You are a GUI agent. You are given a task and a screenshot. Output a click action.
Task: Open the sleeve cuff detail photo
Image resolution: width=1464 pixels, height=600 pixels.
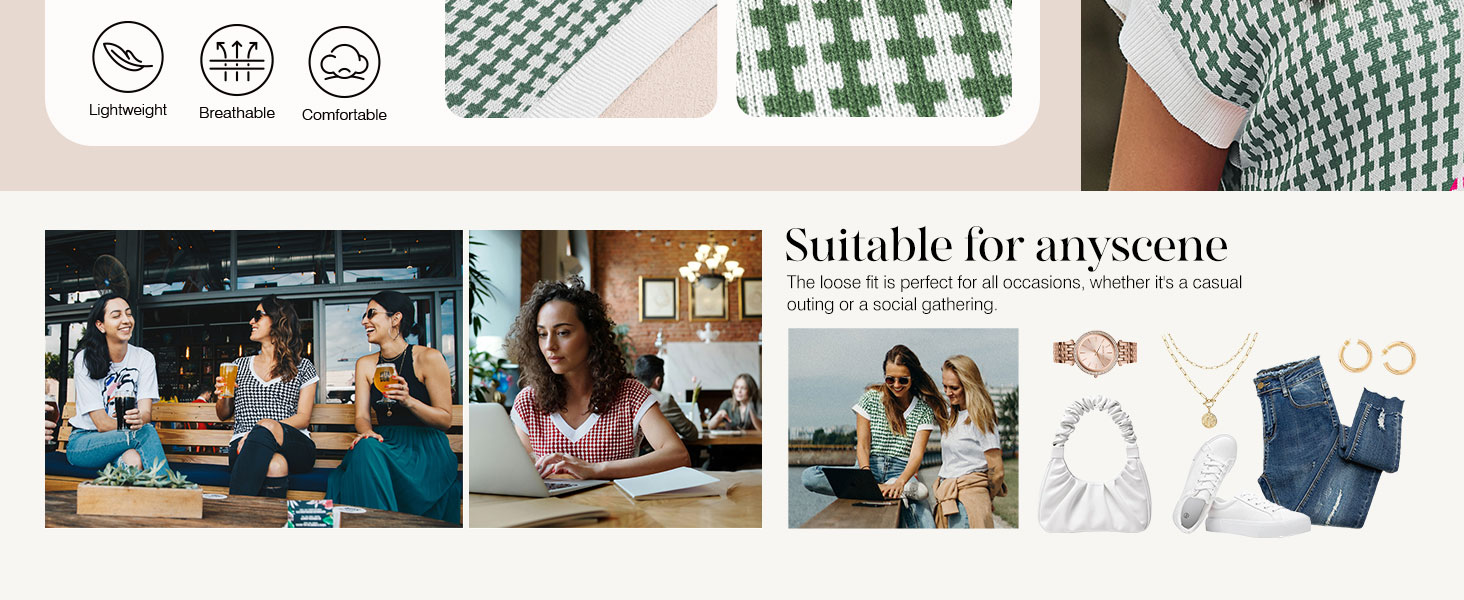point(1272,95)
